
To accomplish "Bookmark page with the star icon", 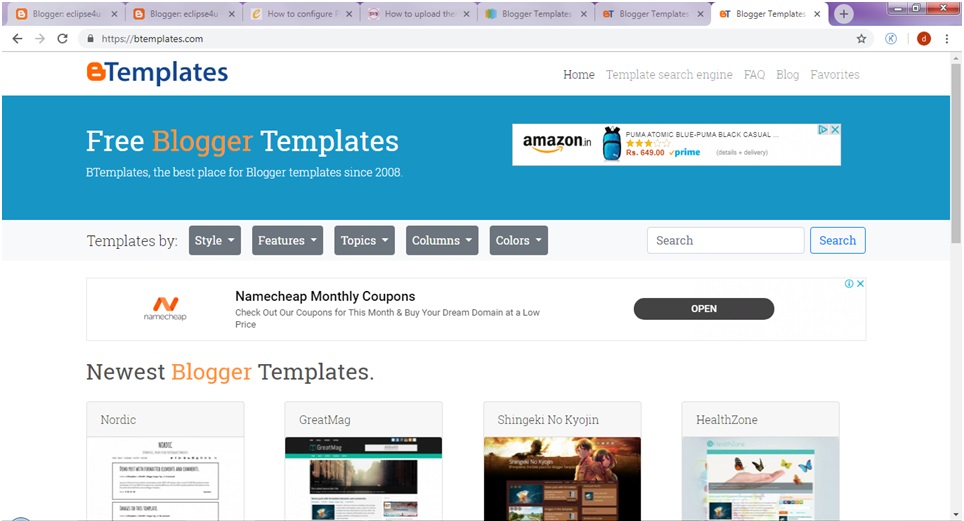I will pyautogui.click(x=861, y=39).
